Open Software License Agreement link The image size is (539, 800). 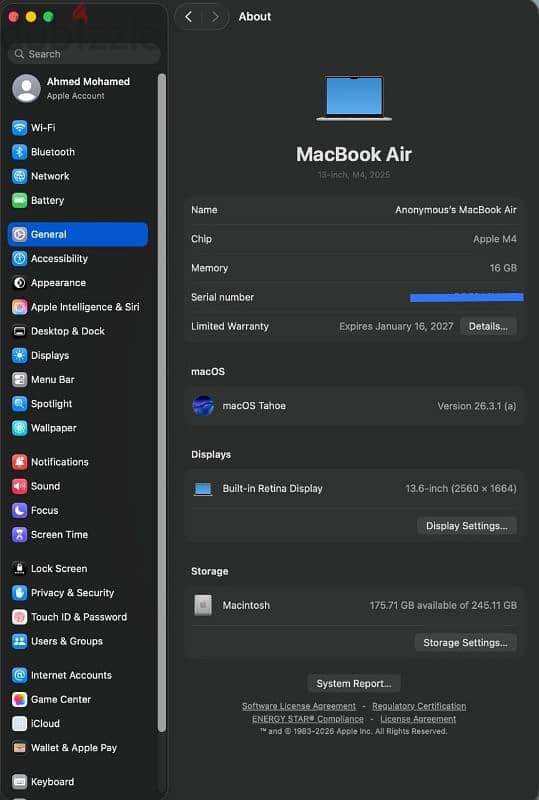tap(299, 706)
